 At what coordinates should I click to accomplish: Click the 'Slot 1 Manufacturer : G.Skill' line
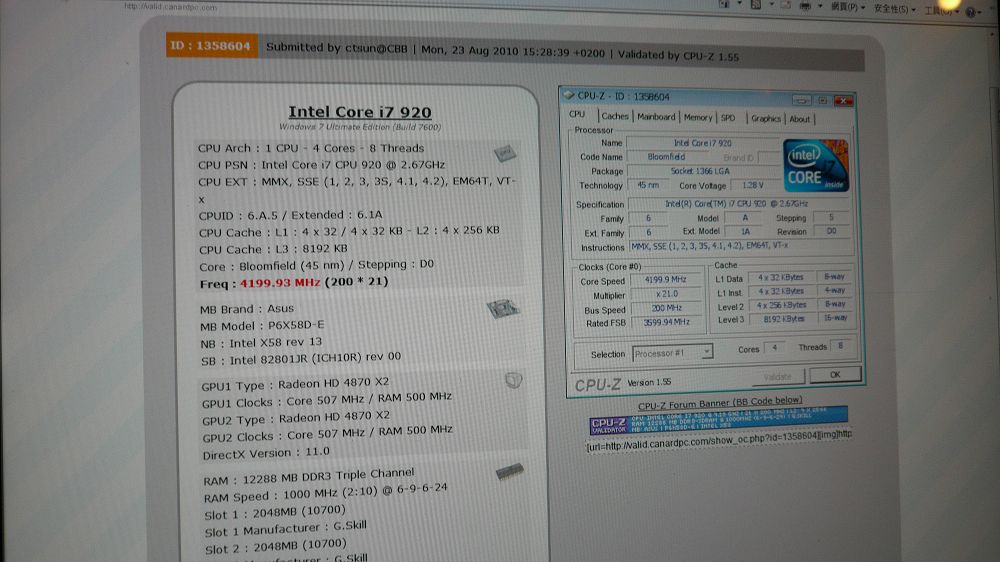coord(286,529)
